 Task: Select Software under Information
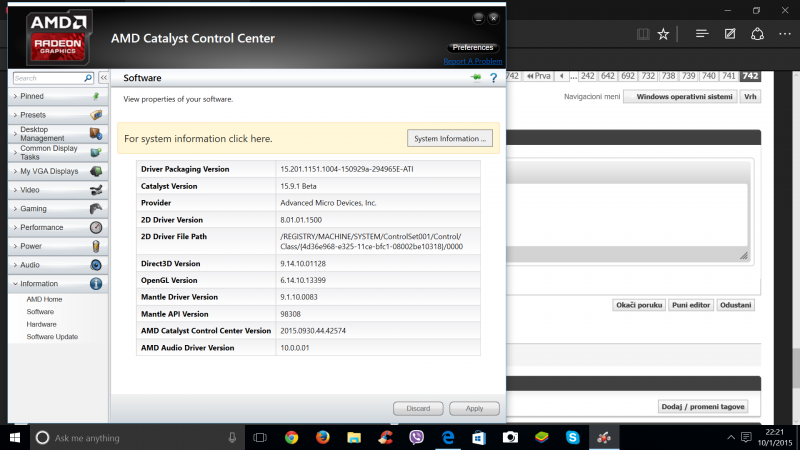point(40,312)
